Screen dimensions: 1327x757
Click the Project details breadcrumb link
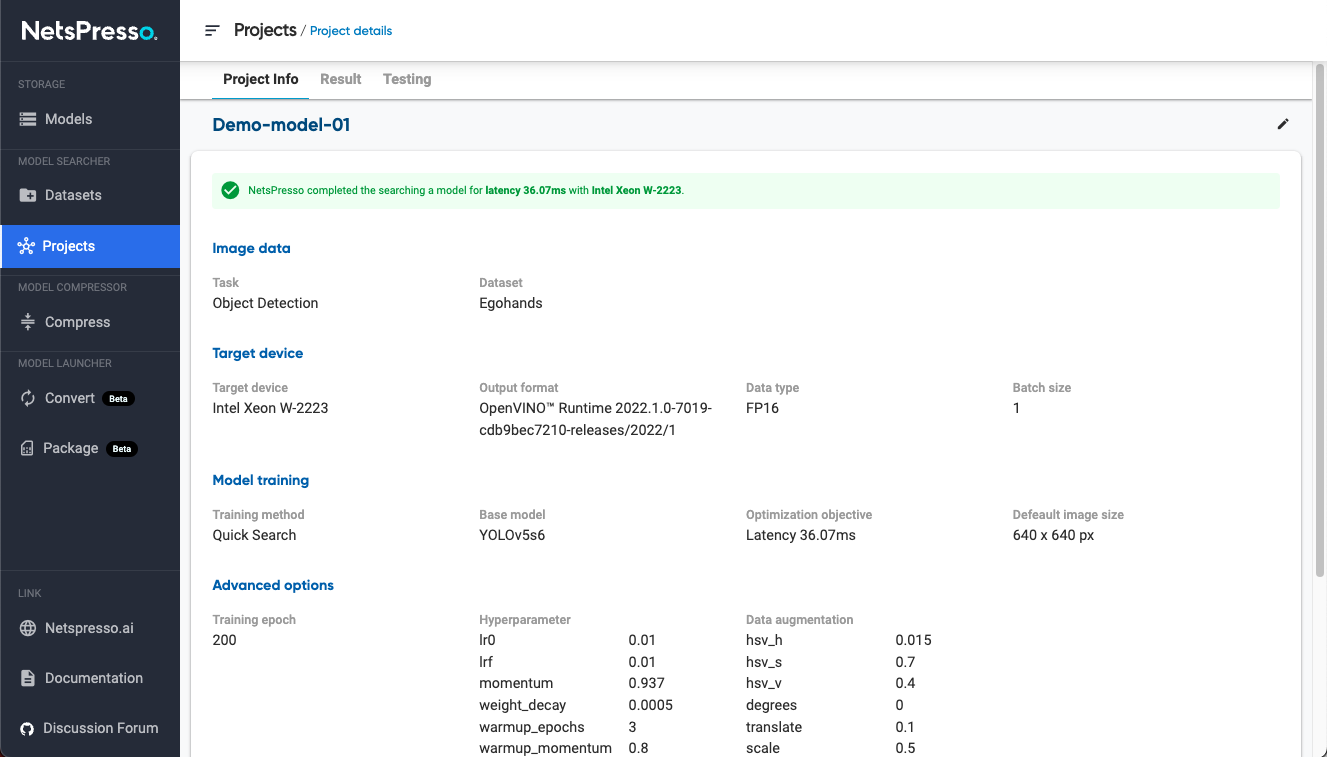(351, 31)
